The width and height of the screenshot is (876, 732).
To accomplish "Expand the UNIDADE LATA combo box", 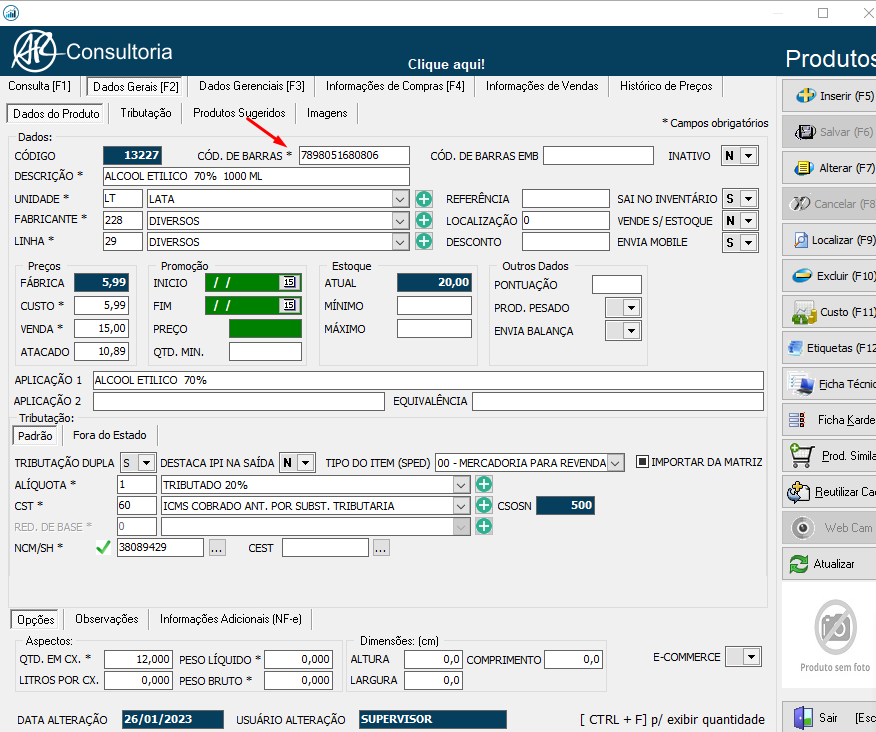I will tap(400, 199).
